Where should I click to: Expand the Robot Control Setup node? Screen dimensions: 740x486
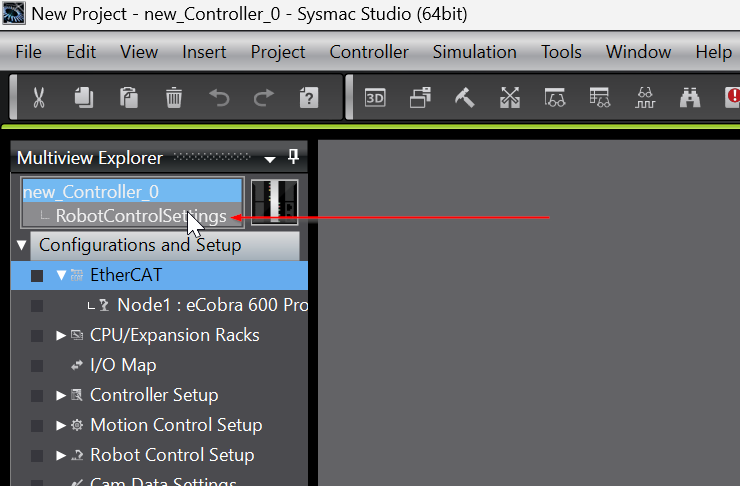[61, 455]
